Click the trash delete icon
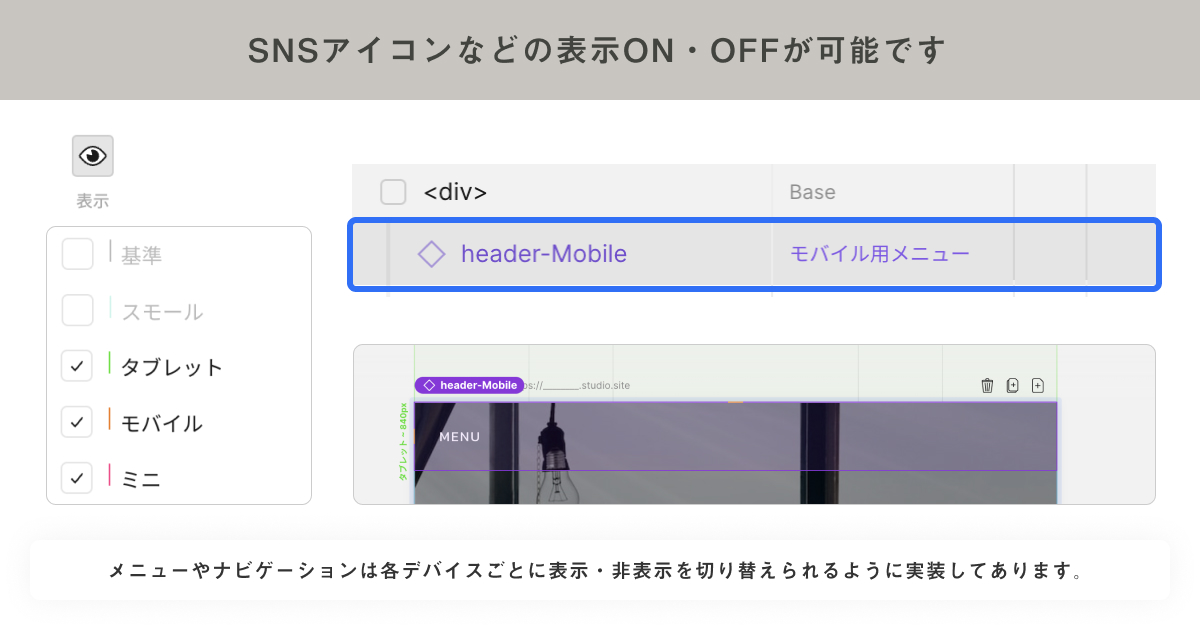This screenshot has height=630, width=1200. coord(987,385)
